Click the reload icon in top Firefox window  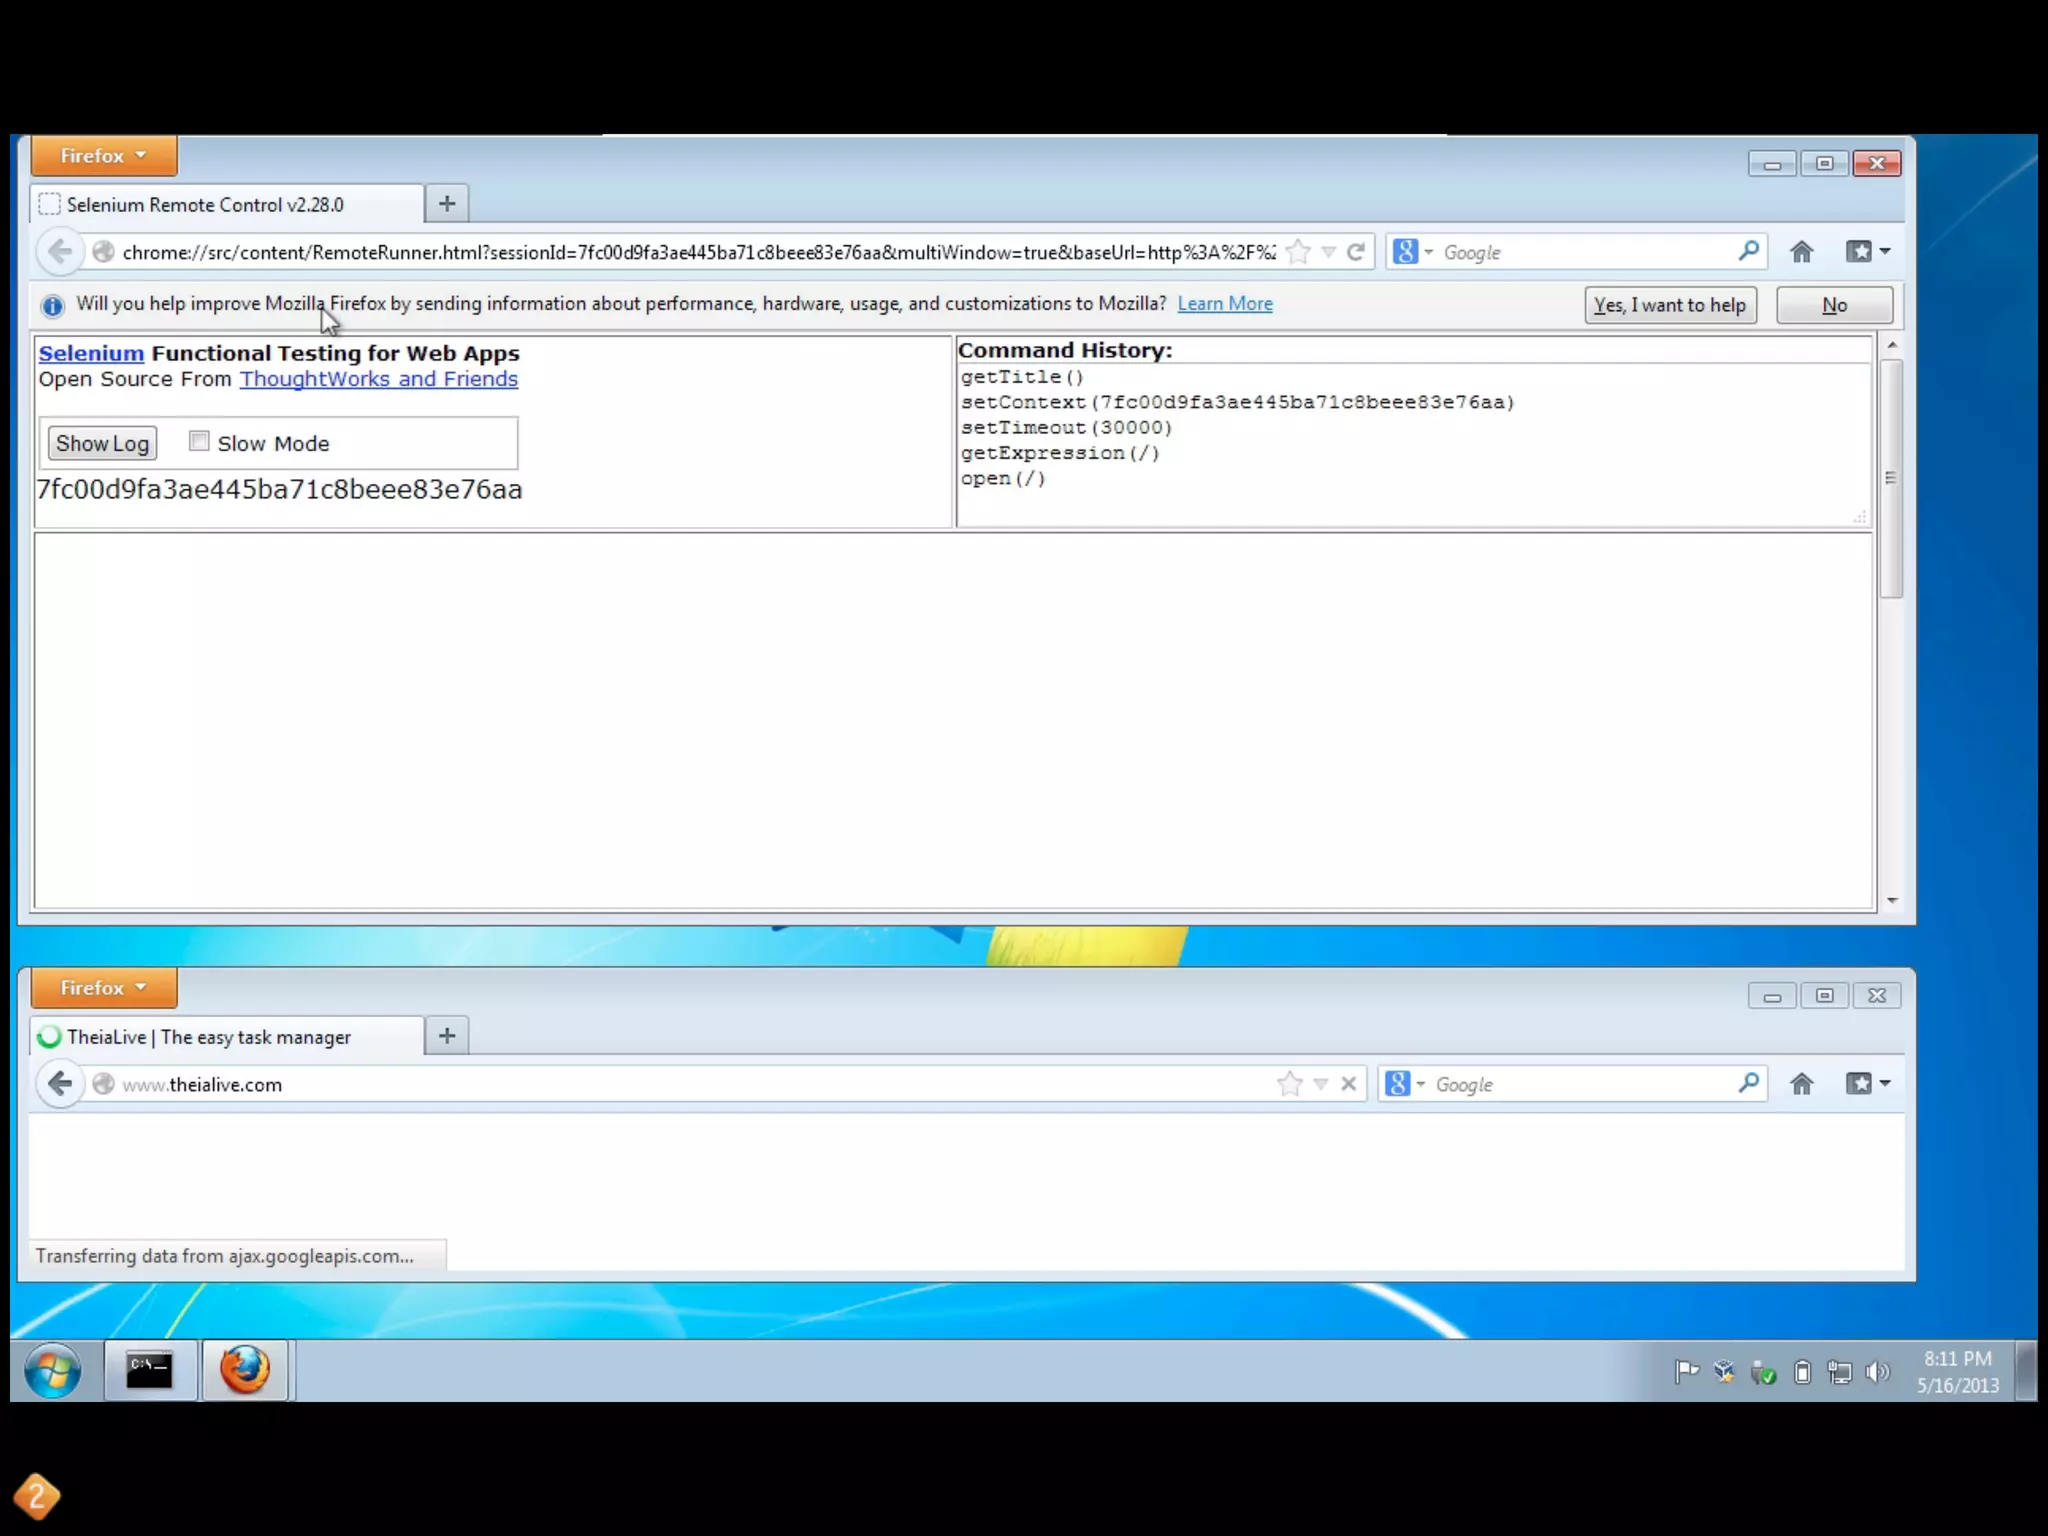(x=1355, y=252)
